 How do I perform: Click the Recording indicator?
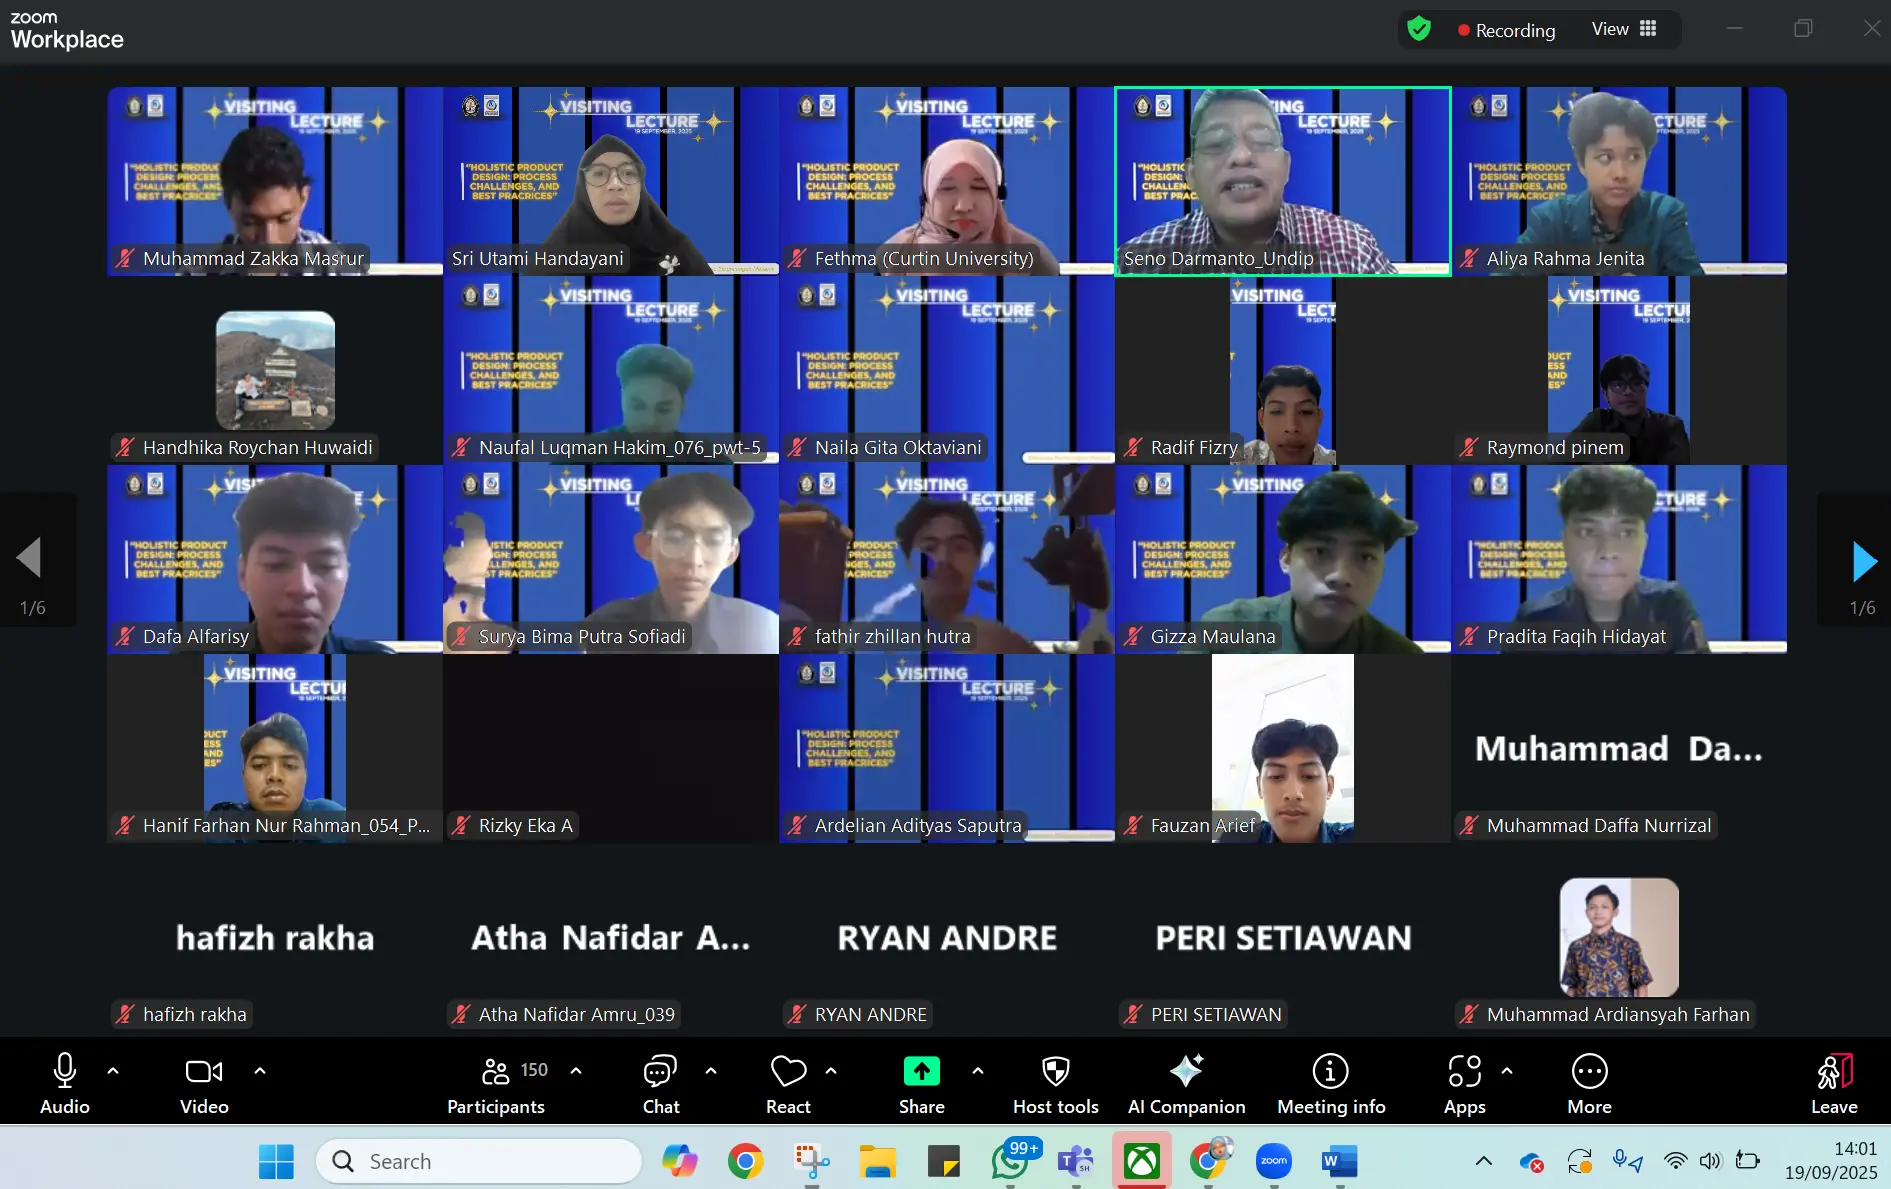pyautogui.click(x=1506, y=30)
